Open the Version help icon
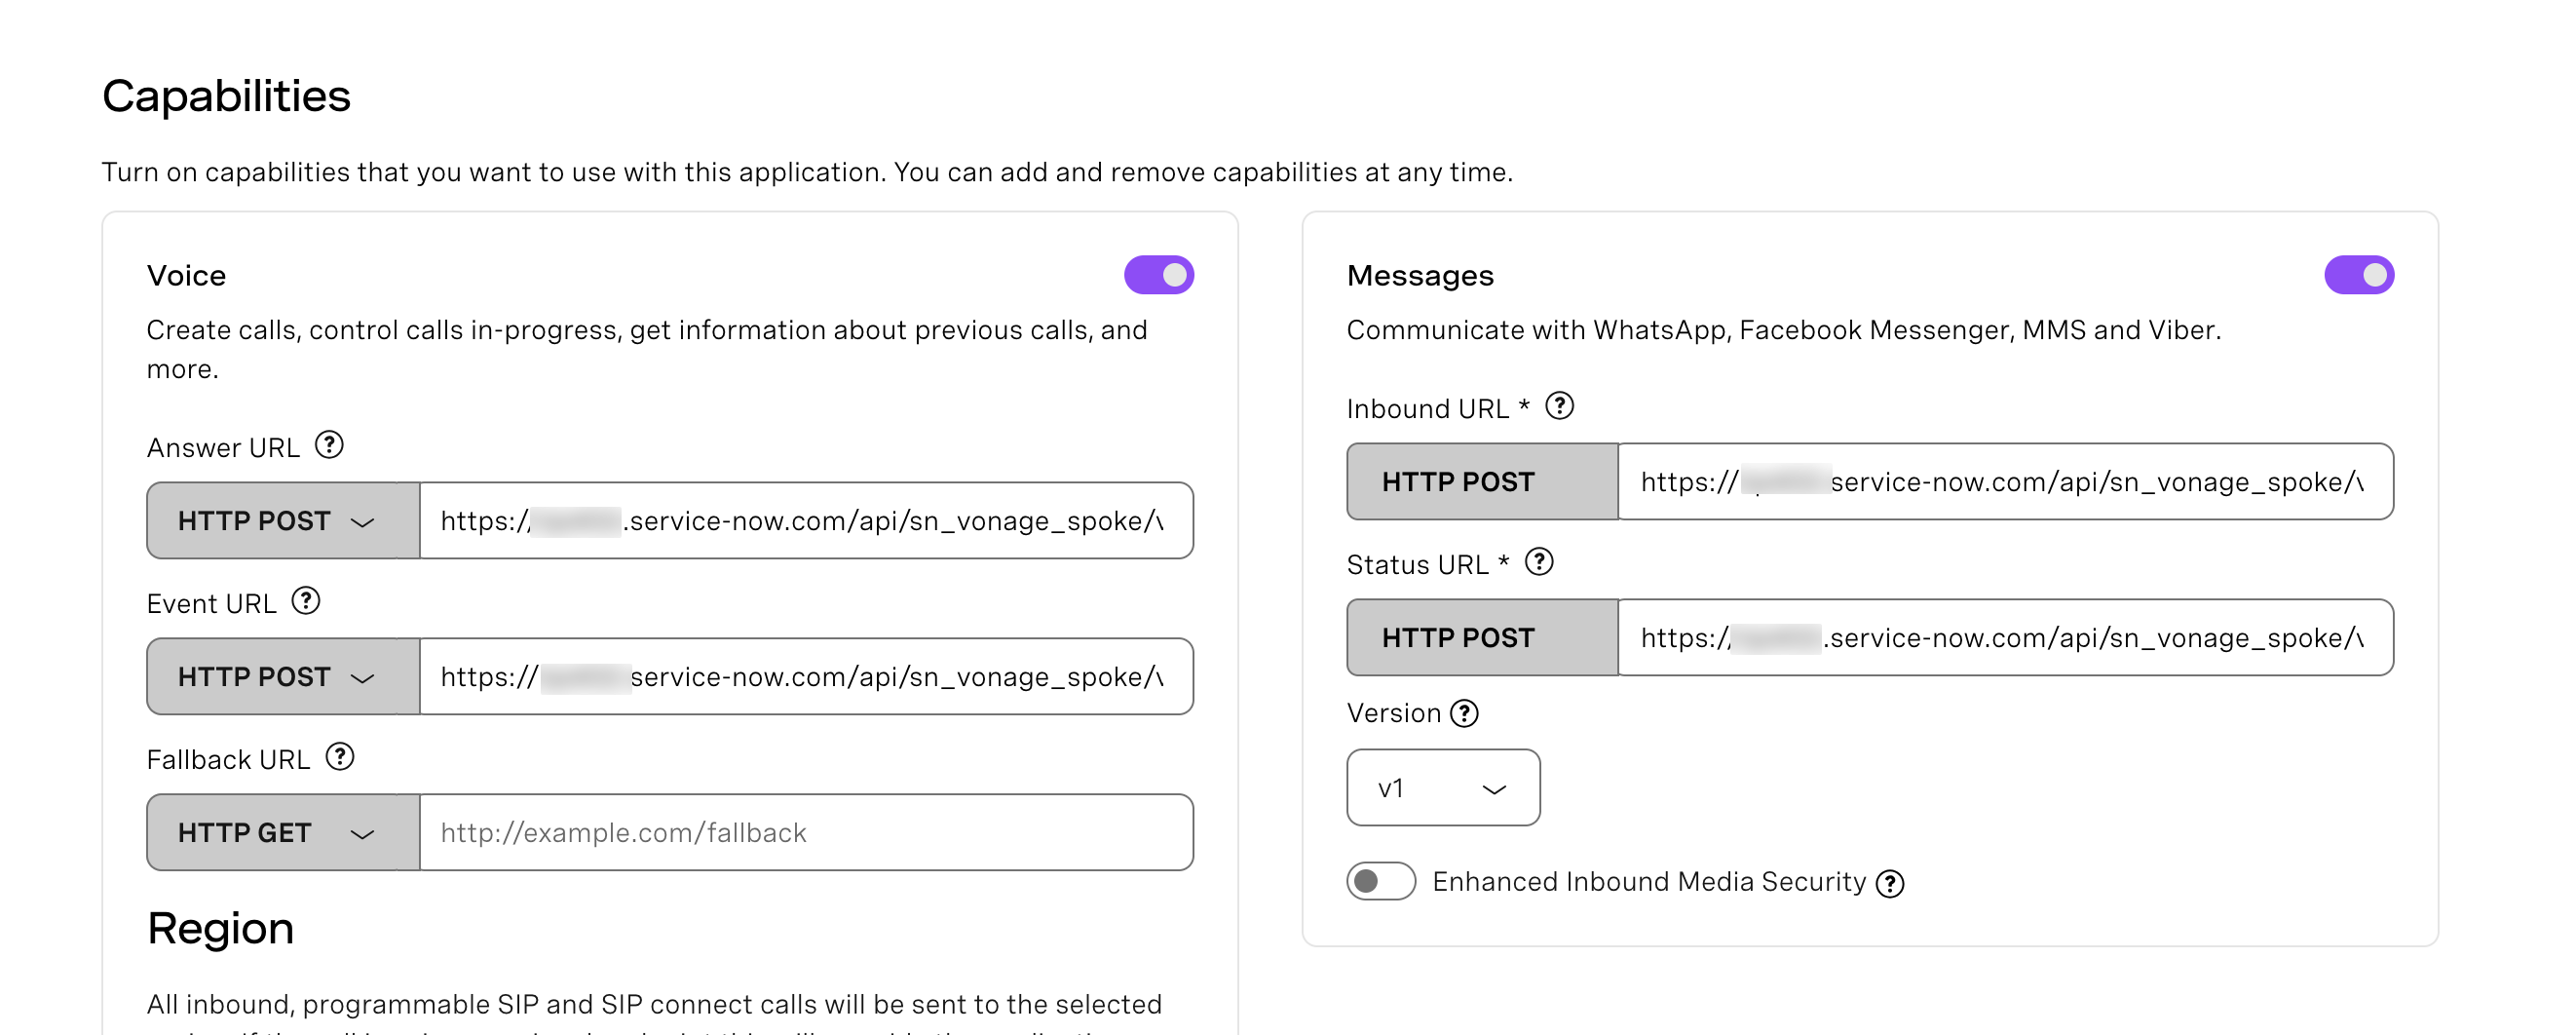The width and height of the screenshot is (2576, 1035). pos(1464,714)
